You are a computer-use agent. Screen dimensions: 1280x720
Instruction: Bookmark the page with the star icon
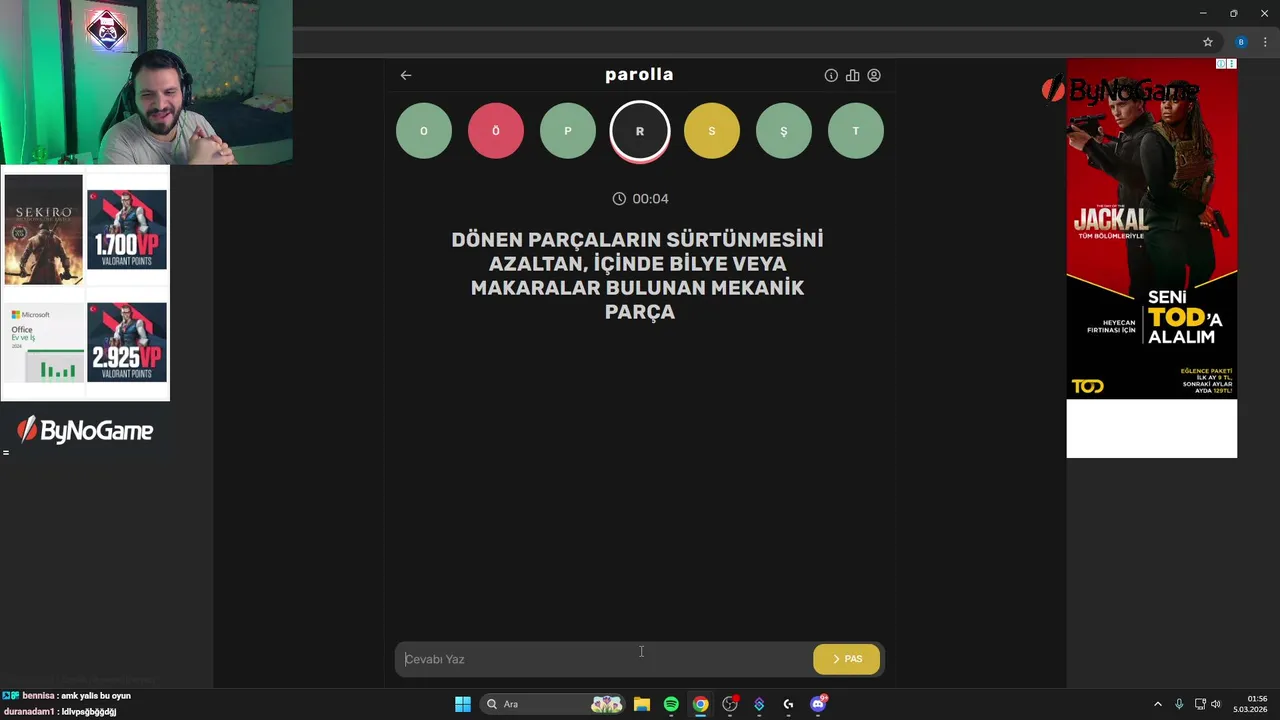[1208, 42]
